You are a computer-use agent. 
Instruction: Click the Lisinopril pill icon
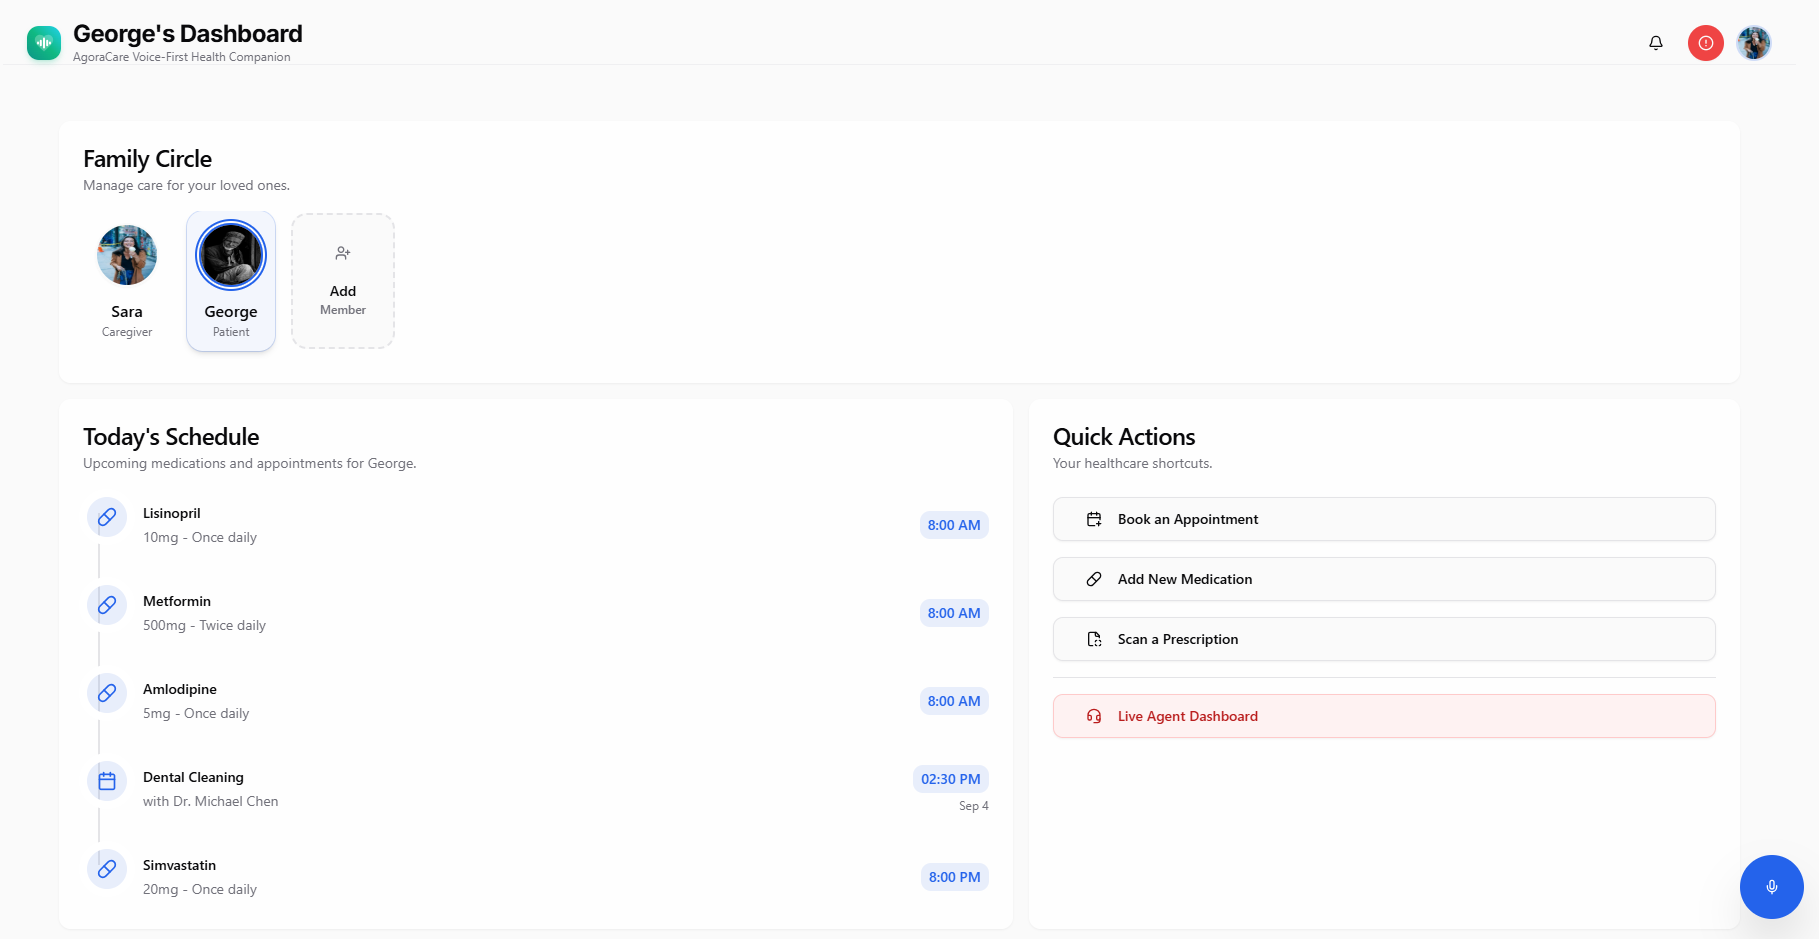tap(107, 517)
